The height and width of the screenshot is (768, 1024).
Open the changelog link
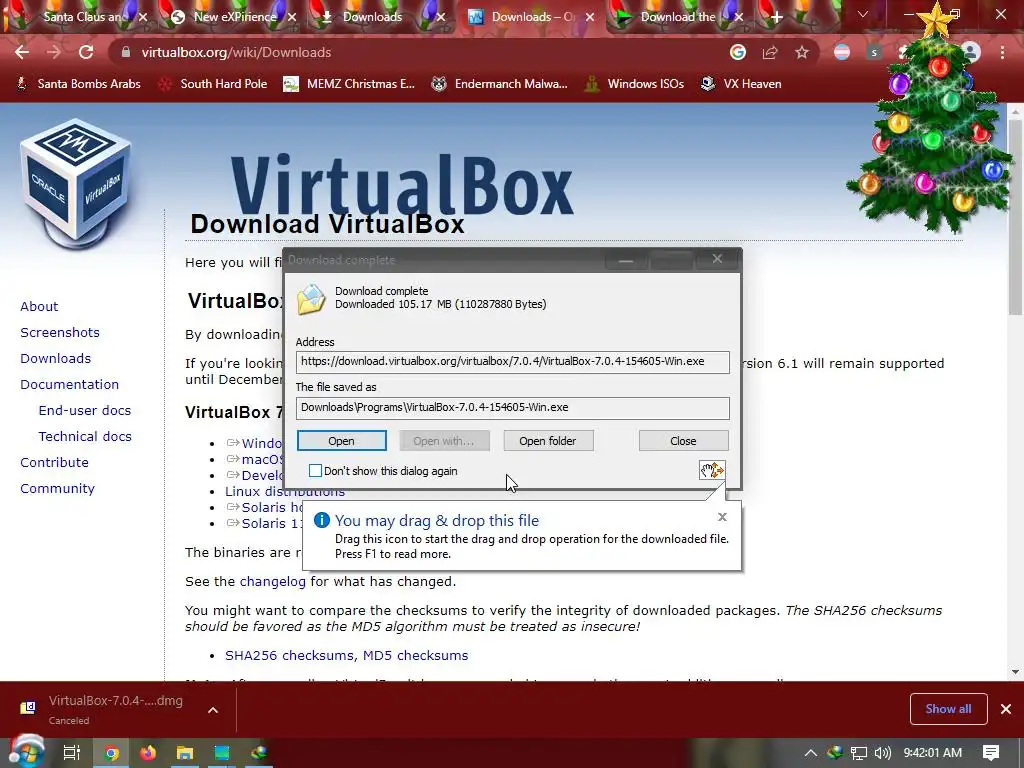(x=272, y=582)
